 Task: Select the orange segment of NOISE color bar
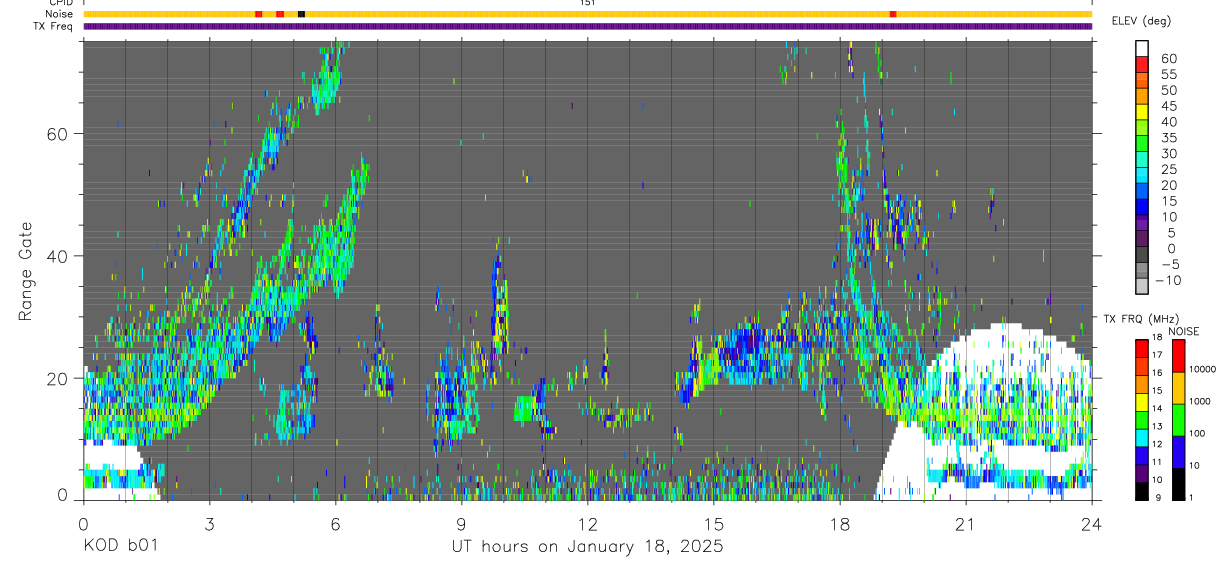(x=1179, y=388)
